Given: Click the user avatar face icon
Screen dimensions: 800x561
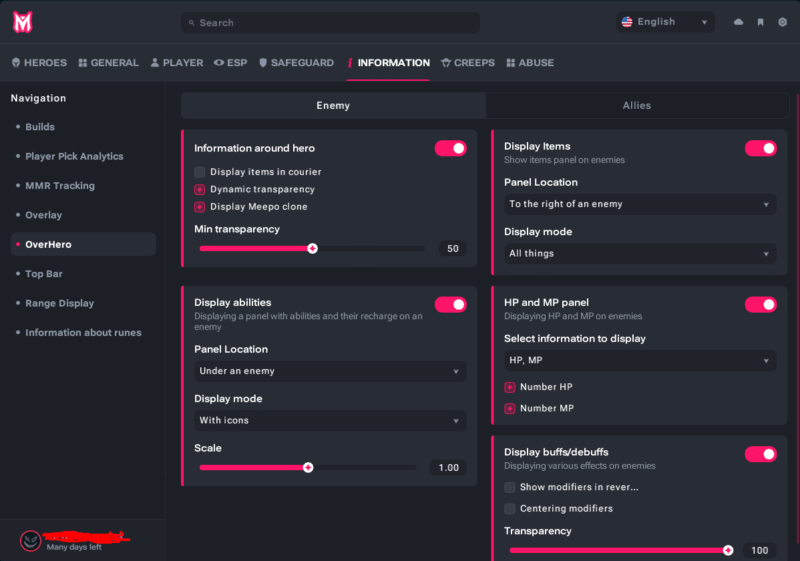Looking at the screenshot, I should pos(31,541).
